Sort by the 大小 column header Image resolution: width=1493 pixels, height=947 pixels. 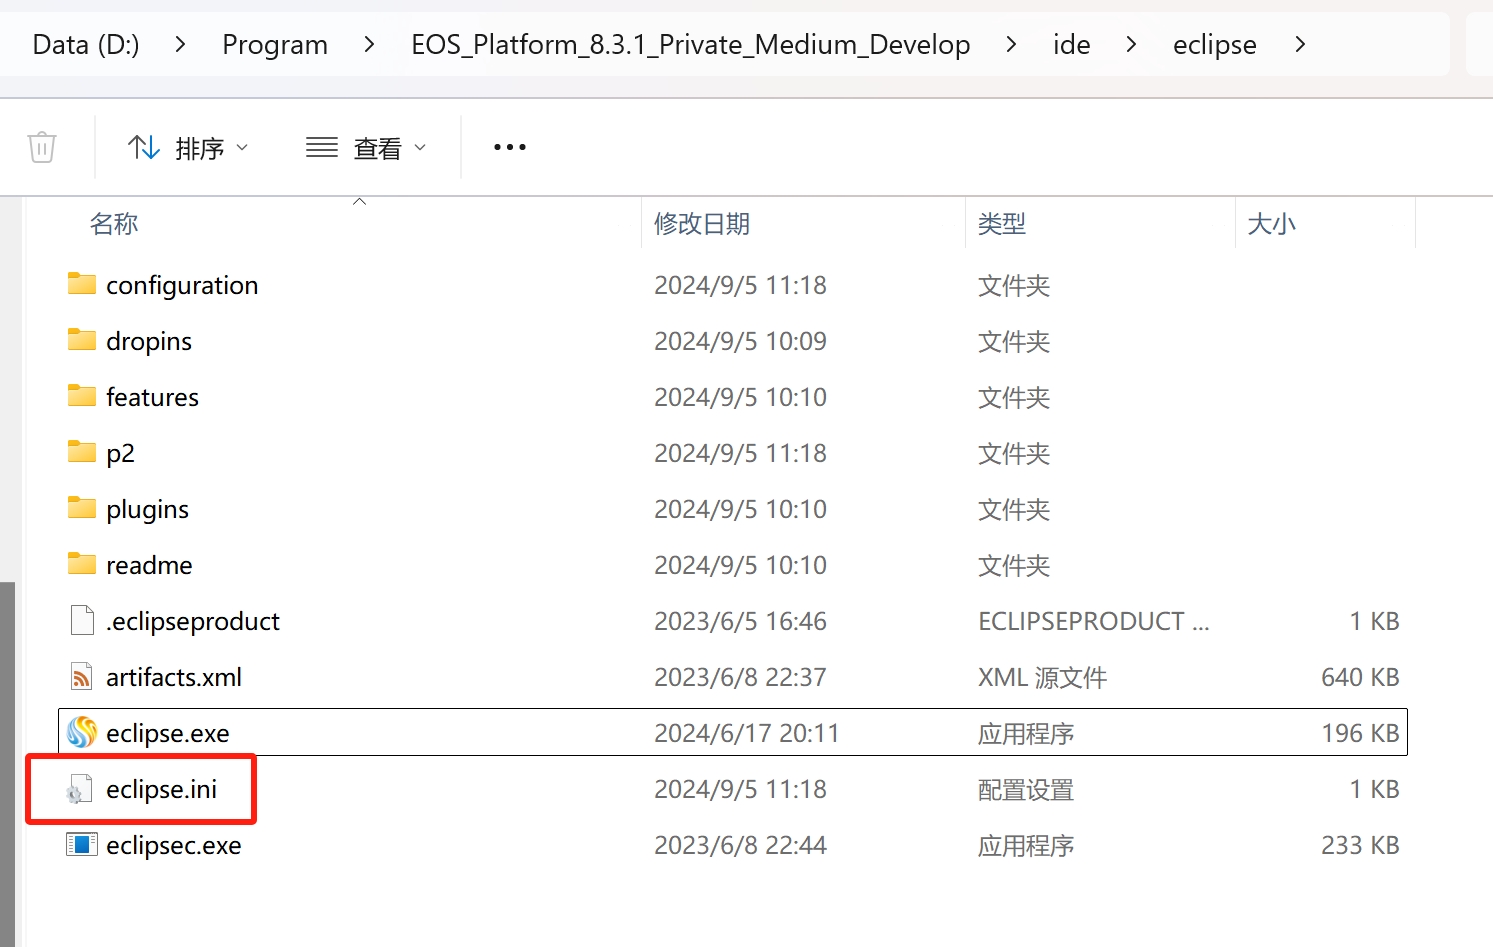point(1272,224)
